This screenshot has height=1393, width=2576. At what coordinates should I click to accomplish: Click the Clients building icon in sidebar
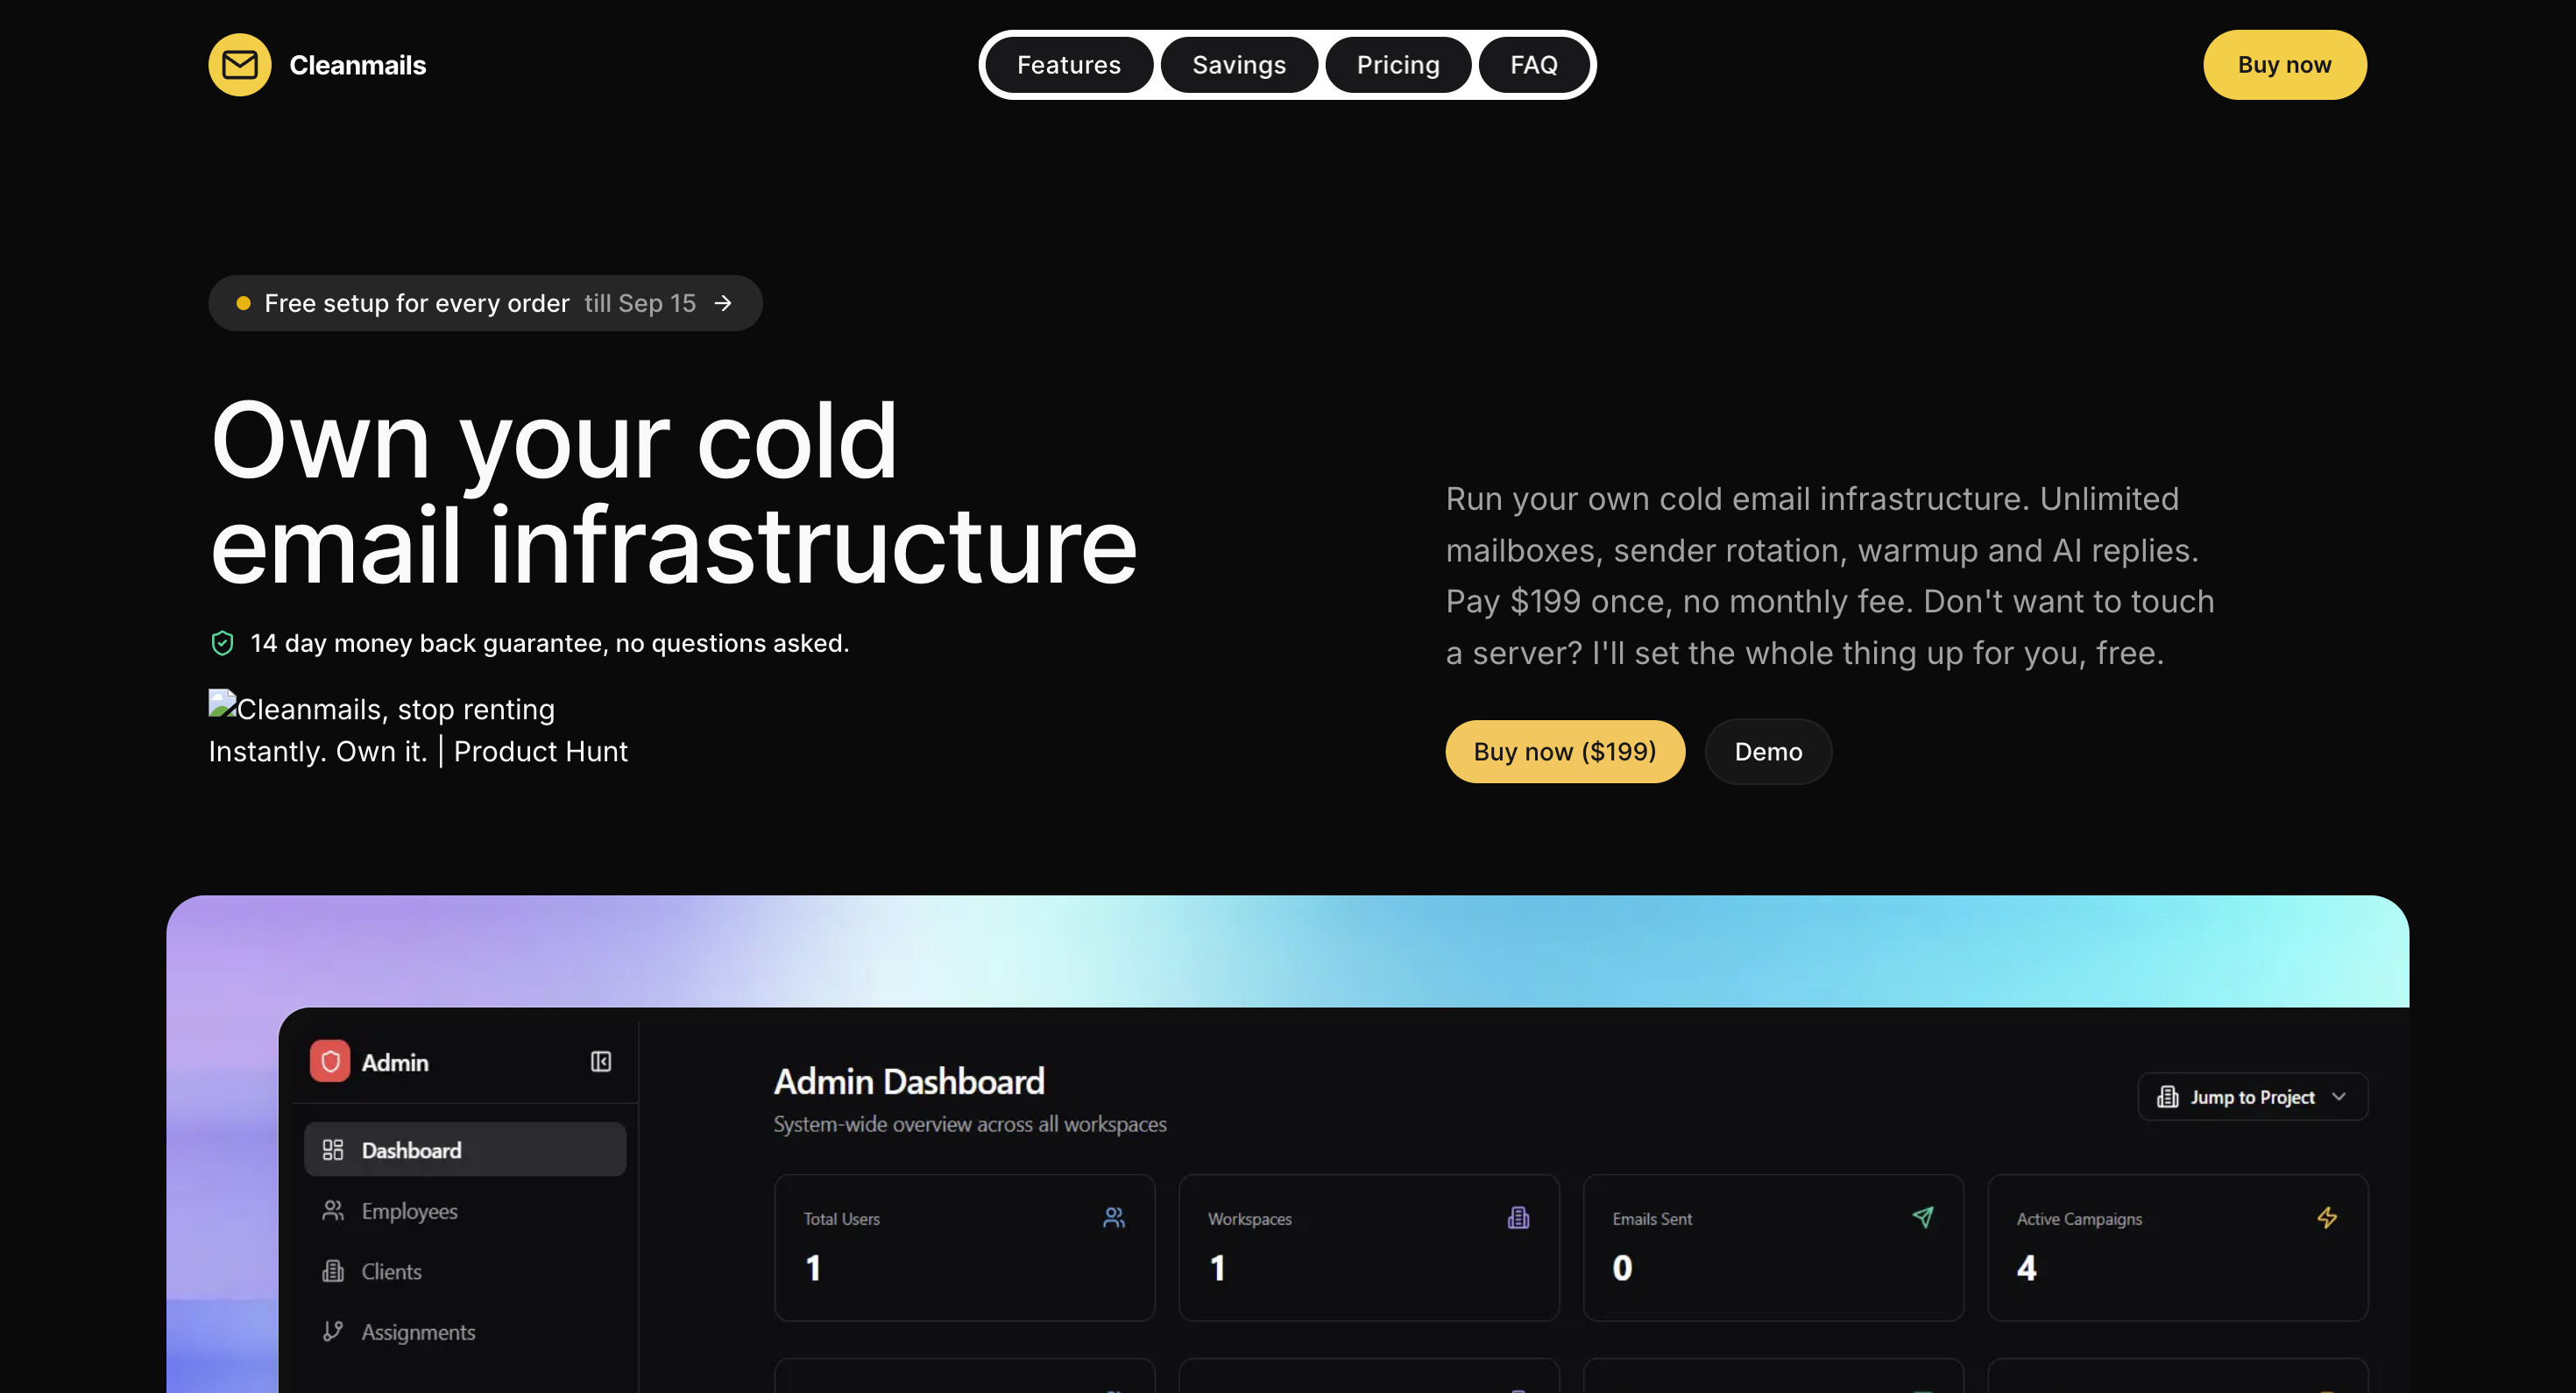pos(333,1271)
